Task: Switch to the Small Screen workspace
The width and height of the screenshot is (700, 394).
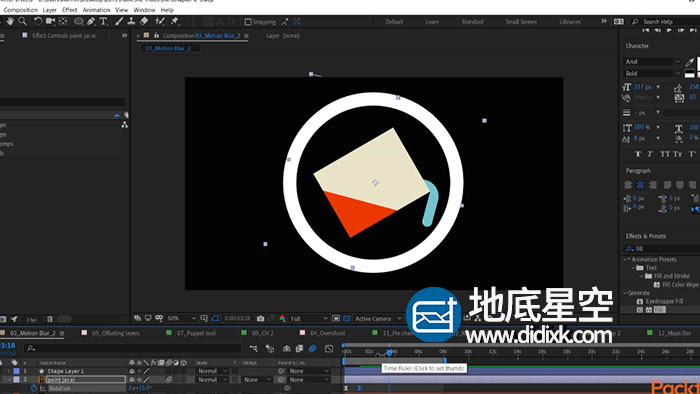Action: 521,21
